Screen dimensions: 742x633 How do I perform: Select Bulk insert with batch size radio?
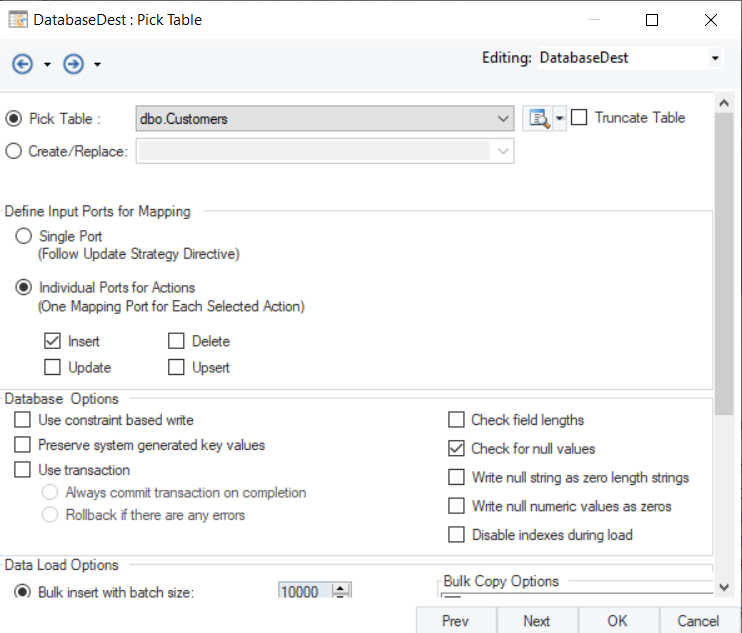(x=22, y=591)
